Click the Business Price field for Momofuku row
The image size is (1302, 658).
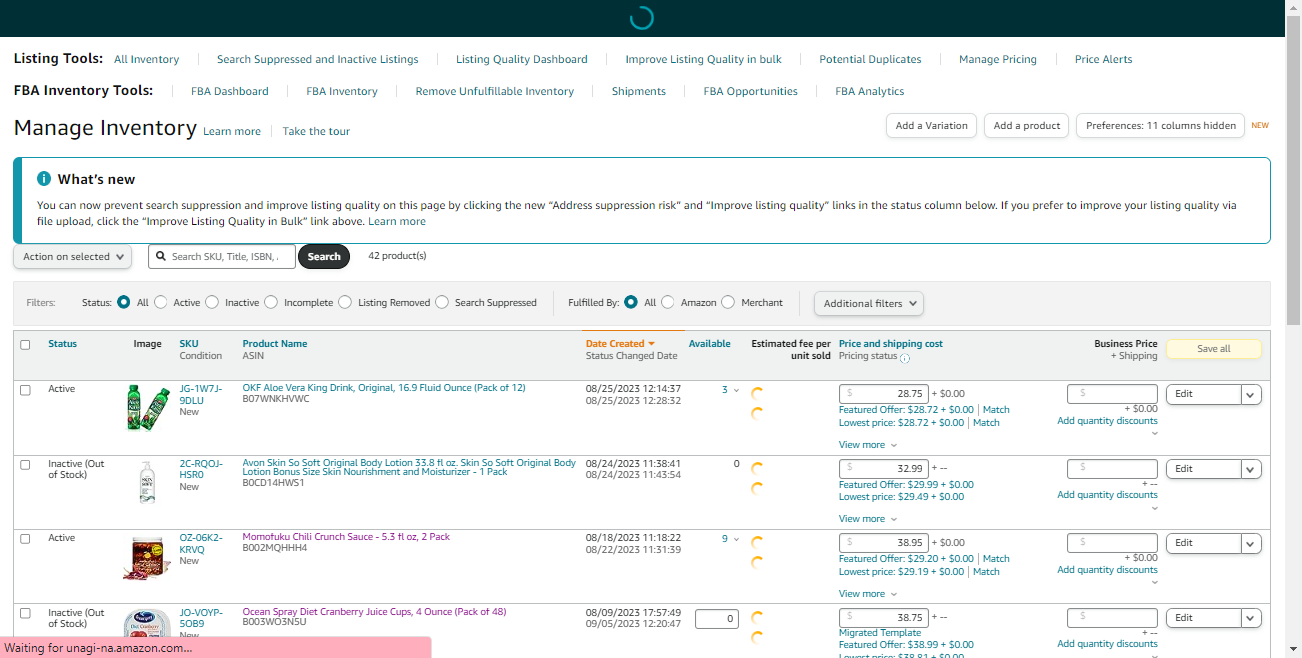coord(1112,543)
